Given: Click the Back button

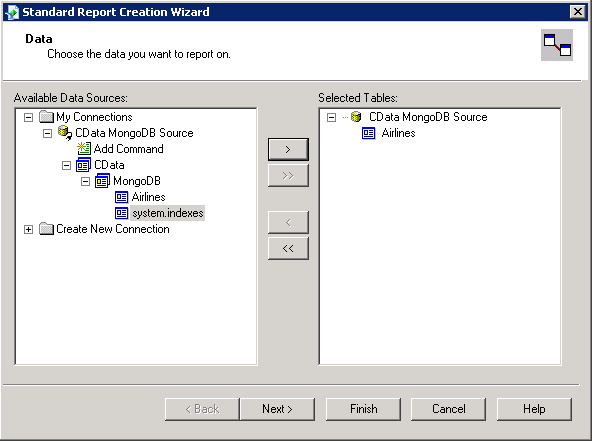Looking at the screenshot, I should coord(202,409).
